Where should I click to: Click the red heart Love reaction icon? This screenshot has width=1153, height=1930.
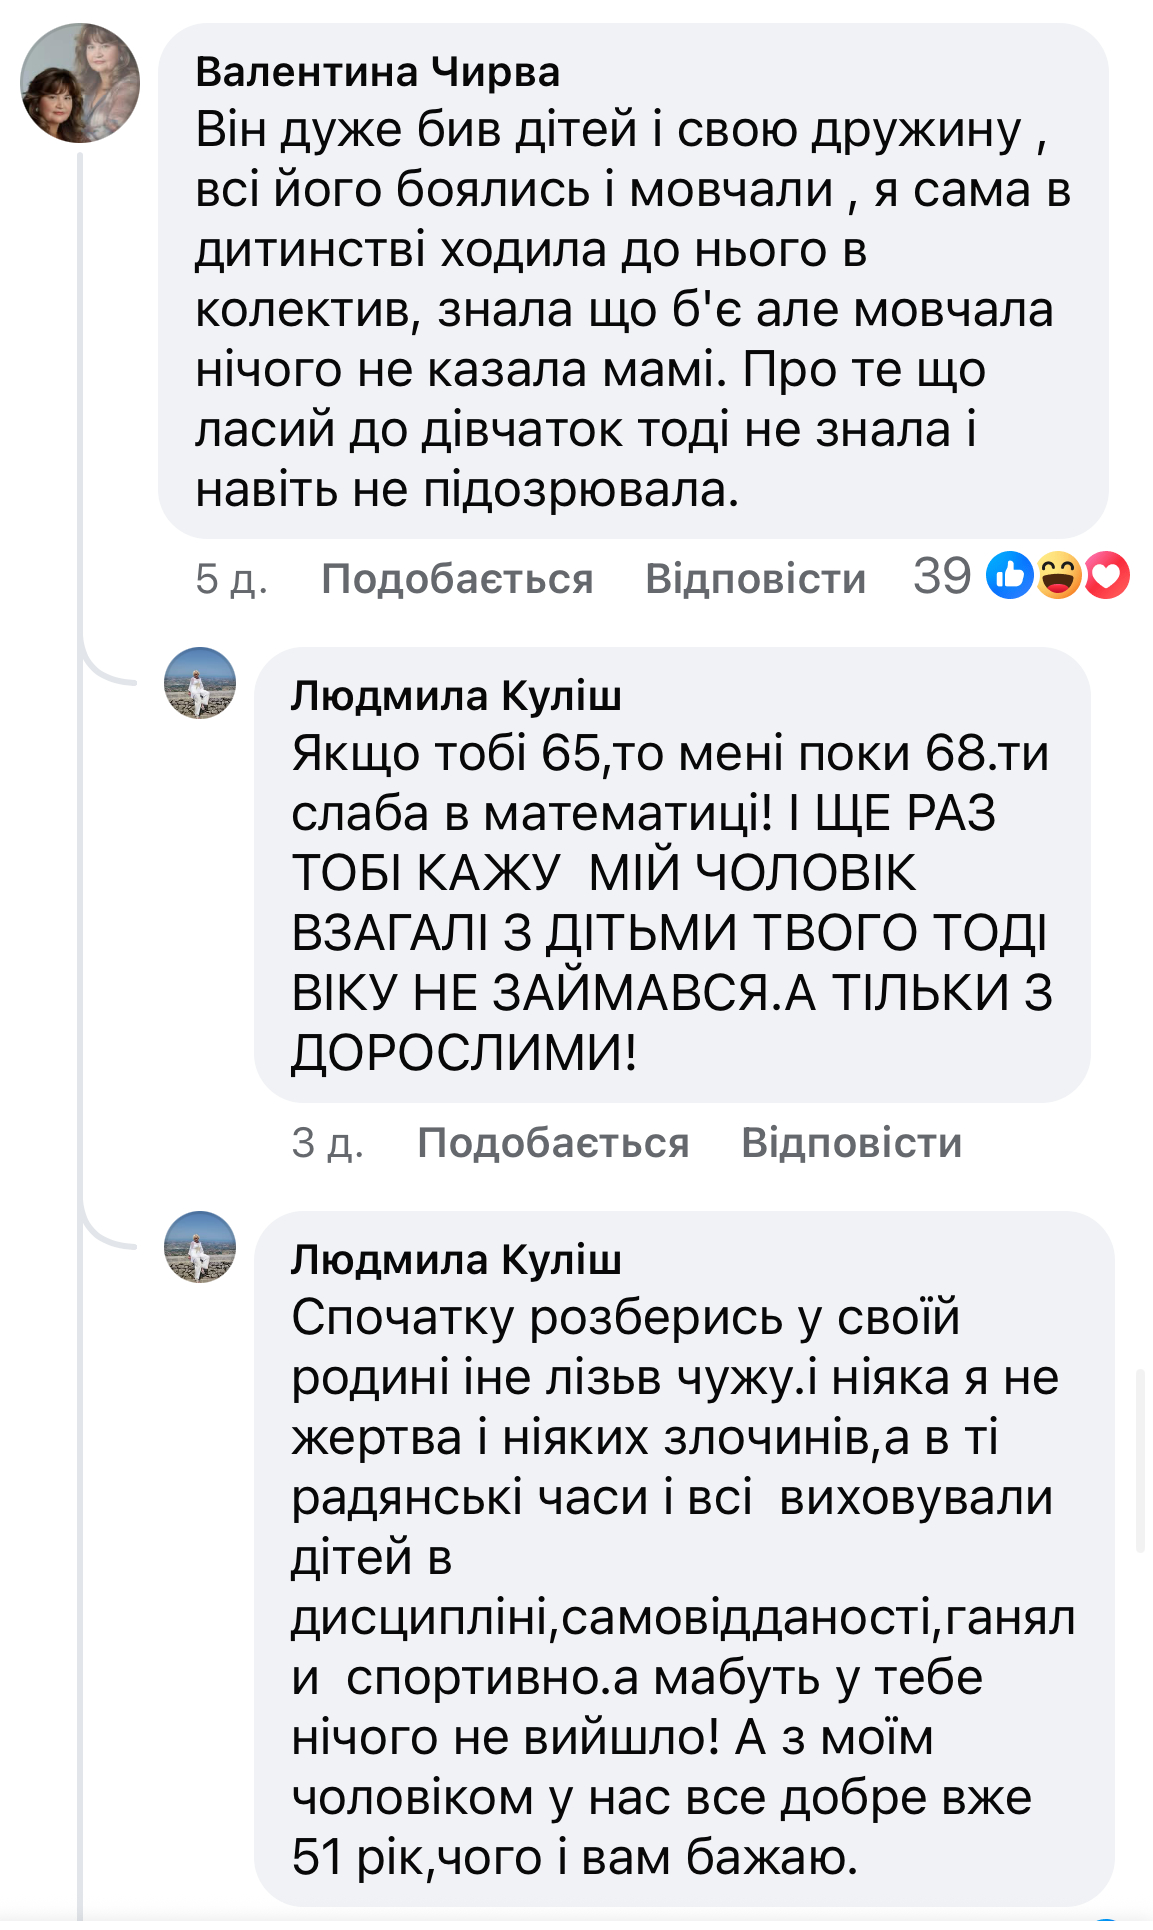click(1107, 576)
